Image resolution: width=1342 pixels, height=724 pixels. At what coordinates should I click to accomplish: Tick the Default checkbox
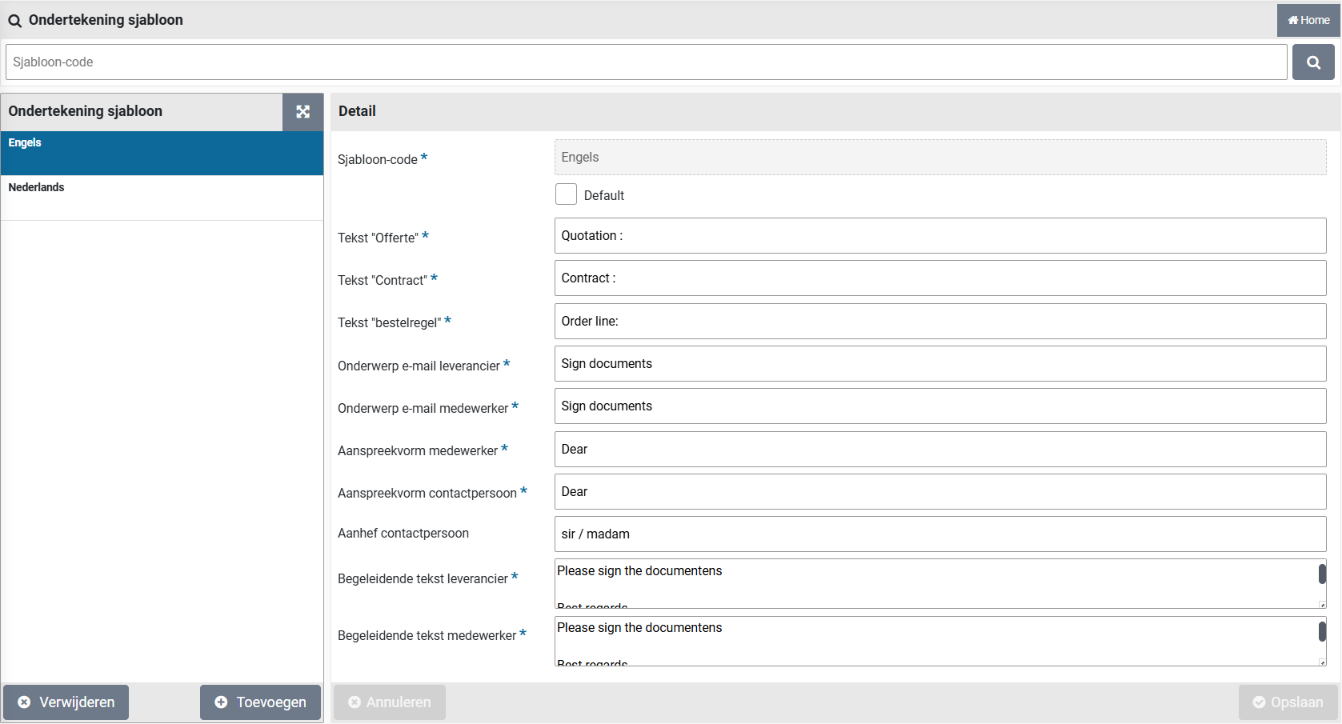click(x=566, y=195)
